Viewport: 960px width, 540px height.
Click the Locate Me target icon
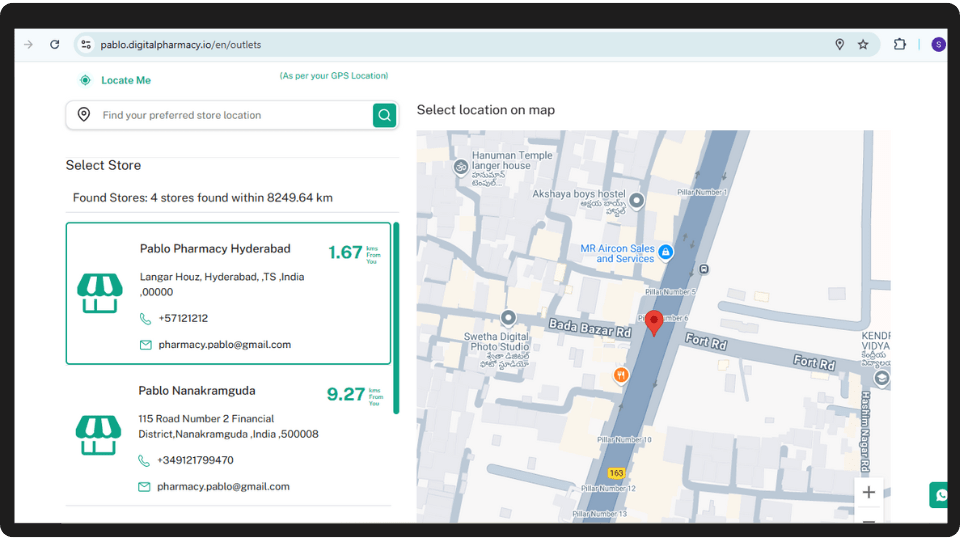(85, 80)
